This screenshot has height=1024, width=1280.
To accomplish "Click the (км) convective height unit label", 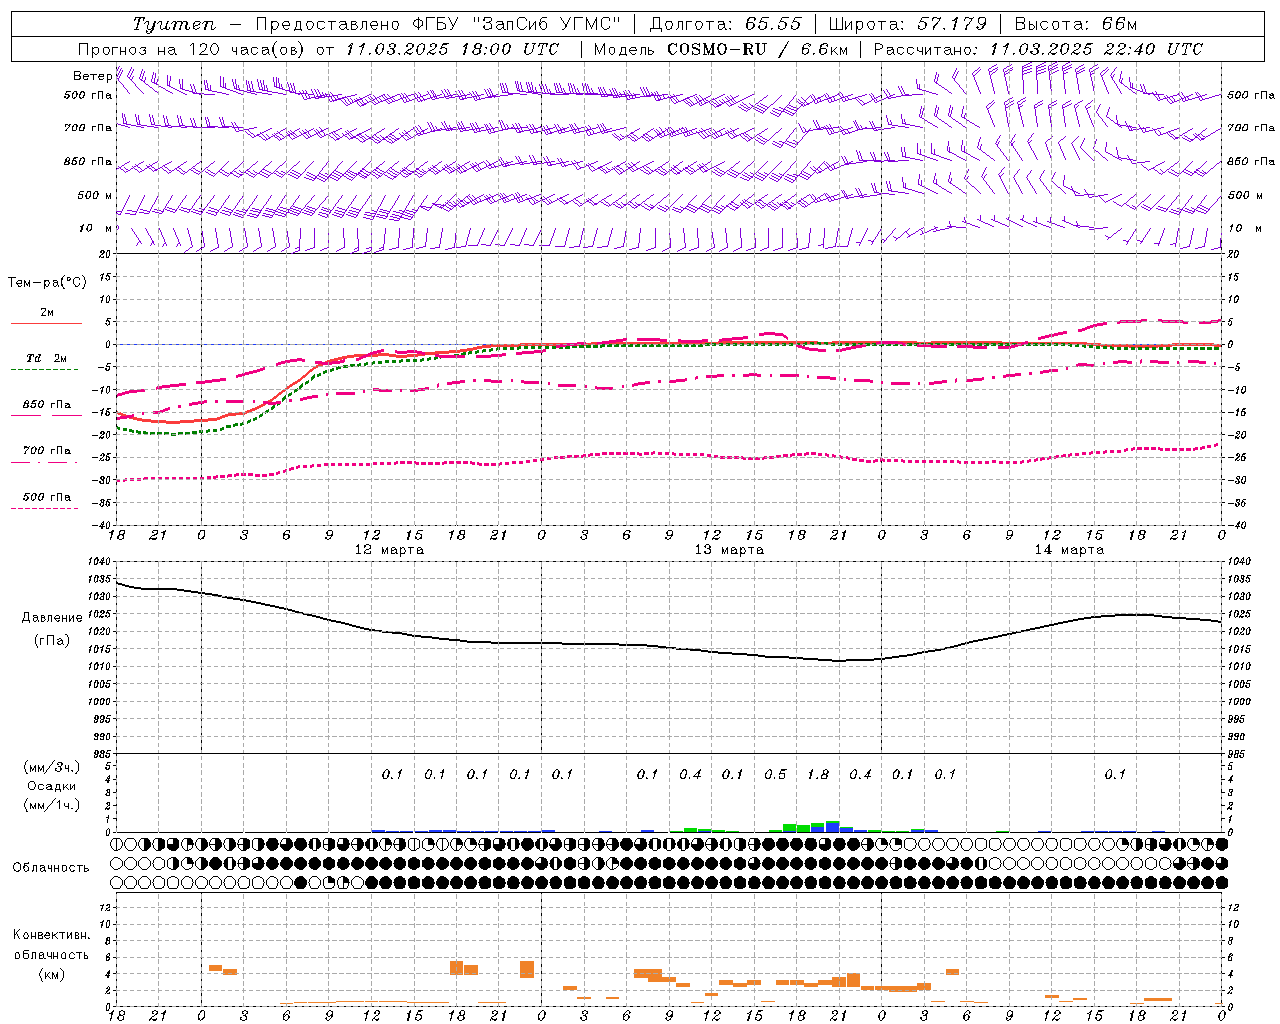I will click(51, 974).
